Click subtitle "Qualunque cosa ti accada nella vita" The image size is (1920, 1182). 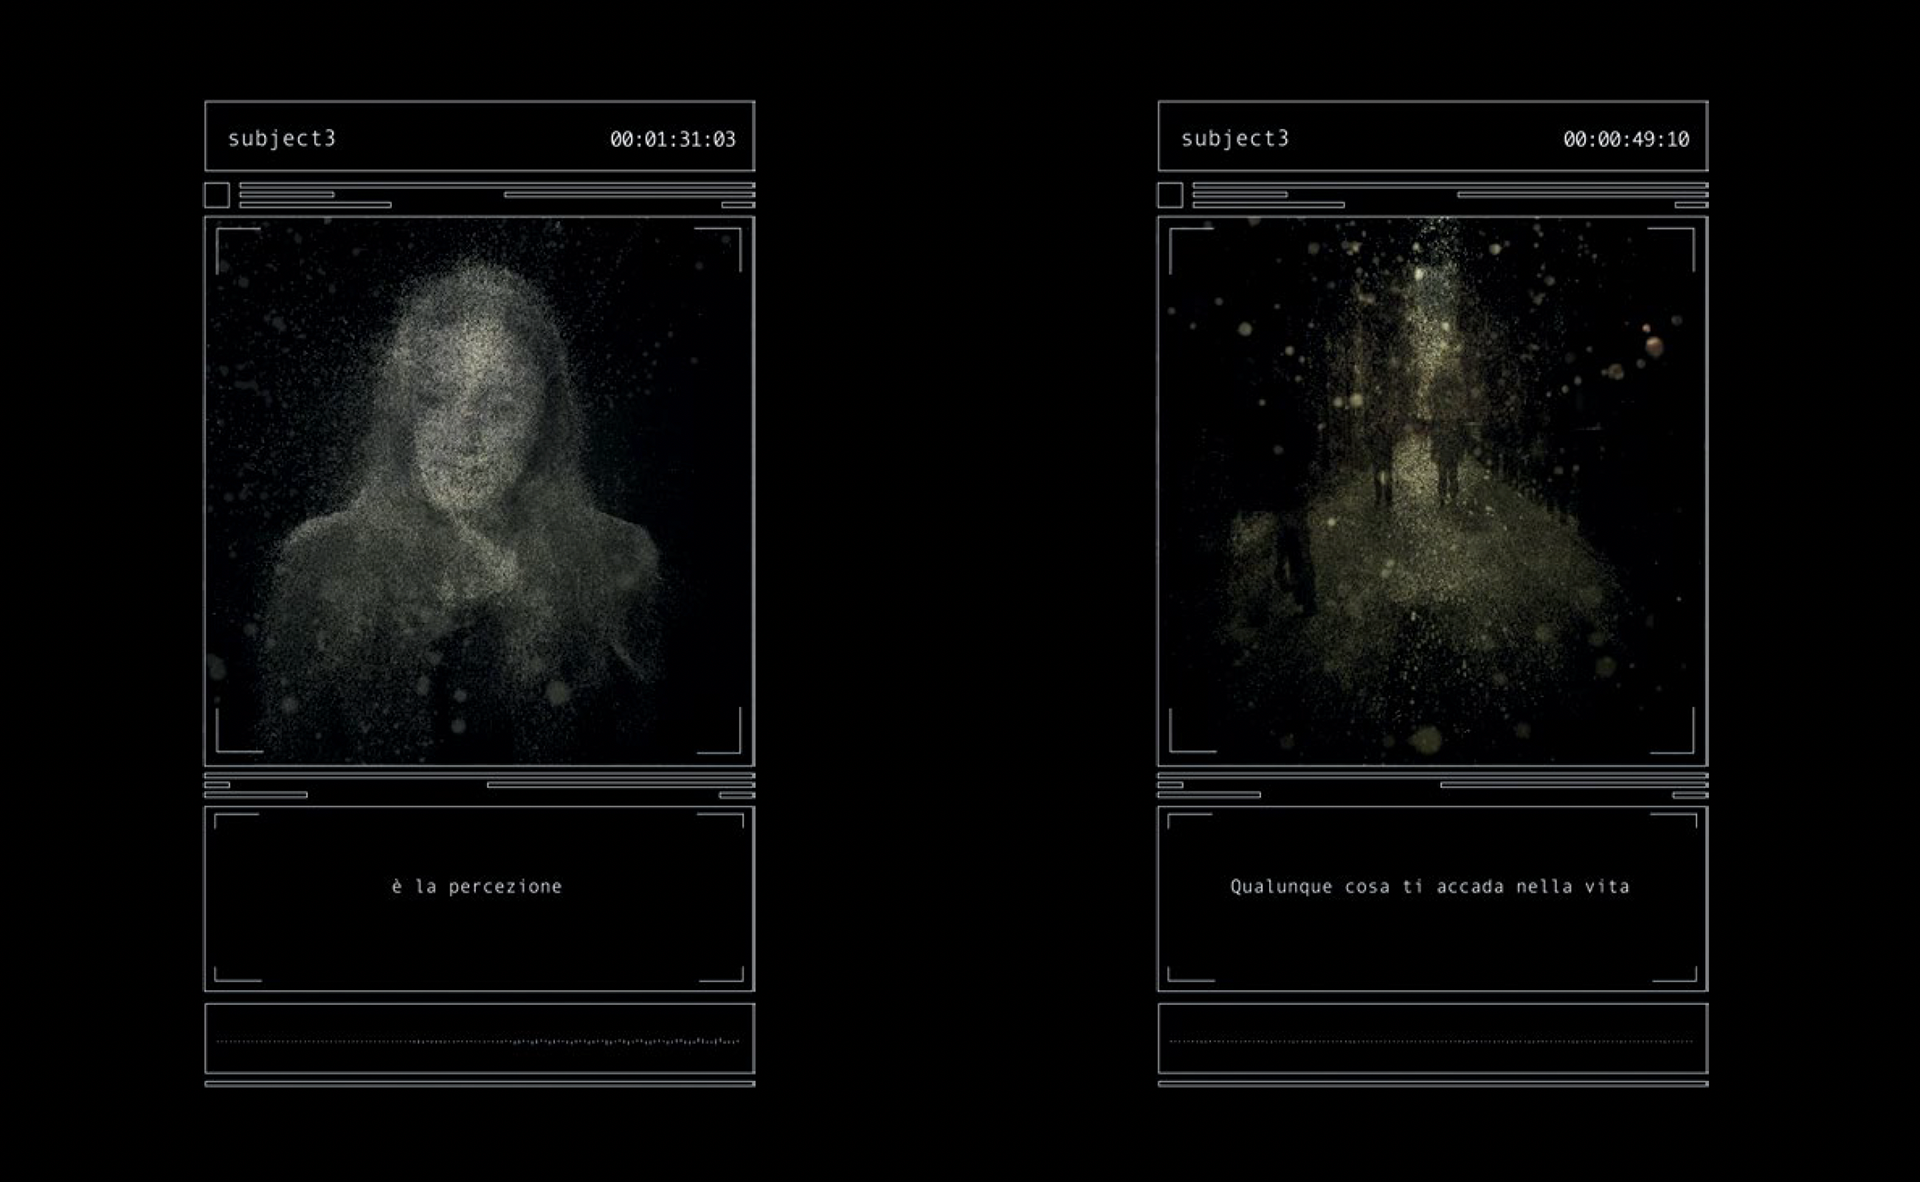tap(1429, 887)
